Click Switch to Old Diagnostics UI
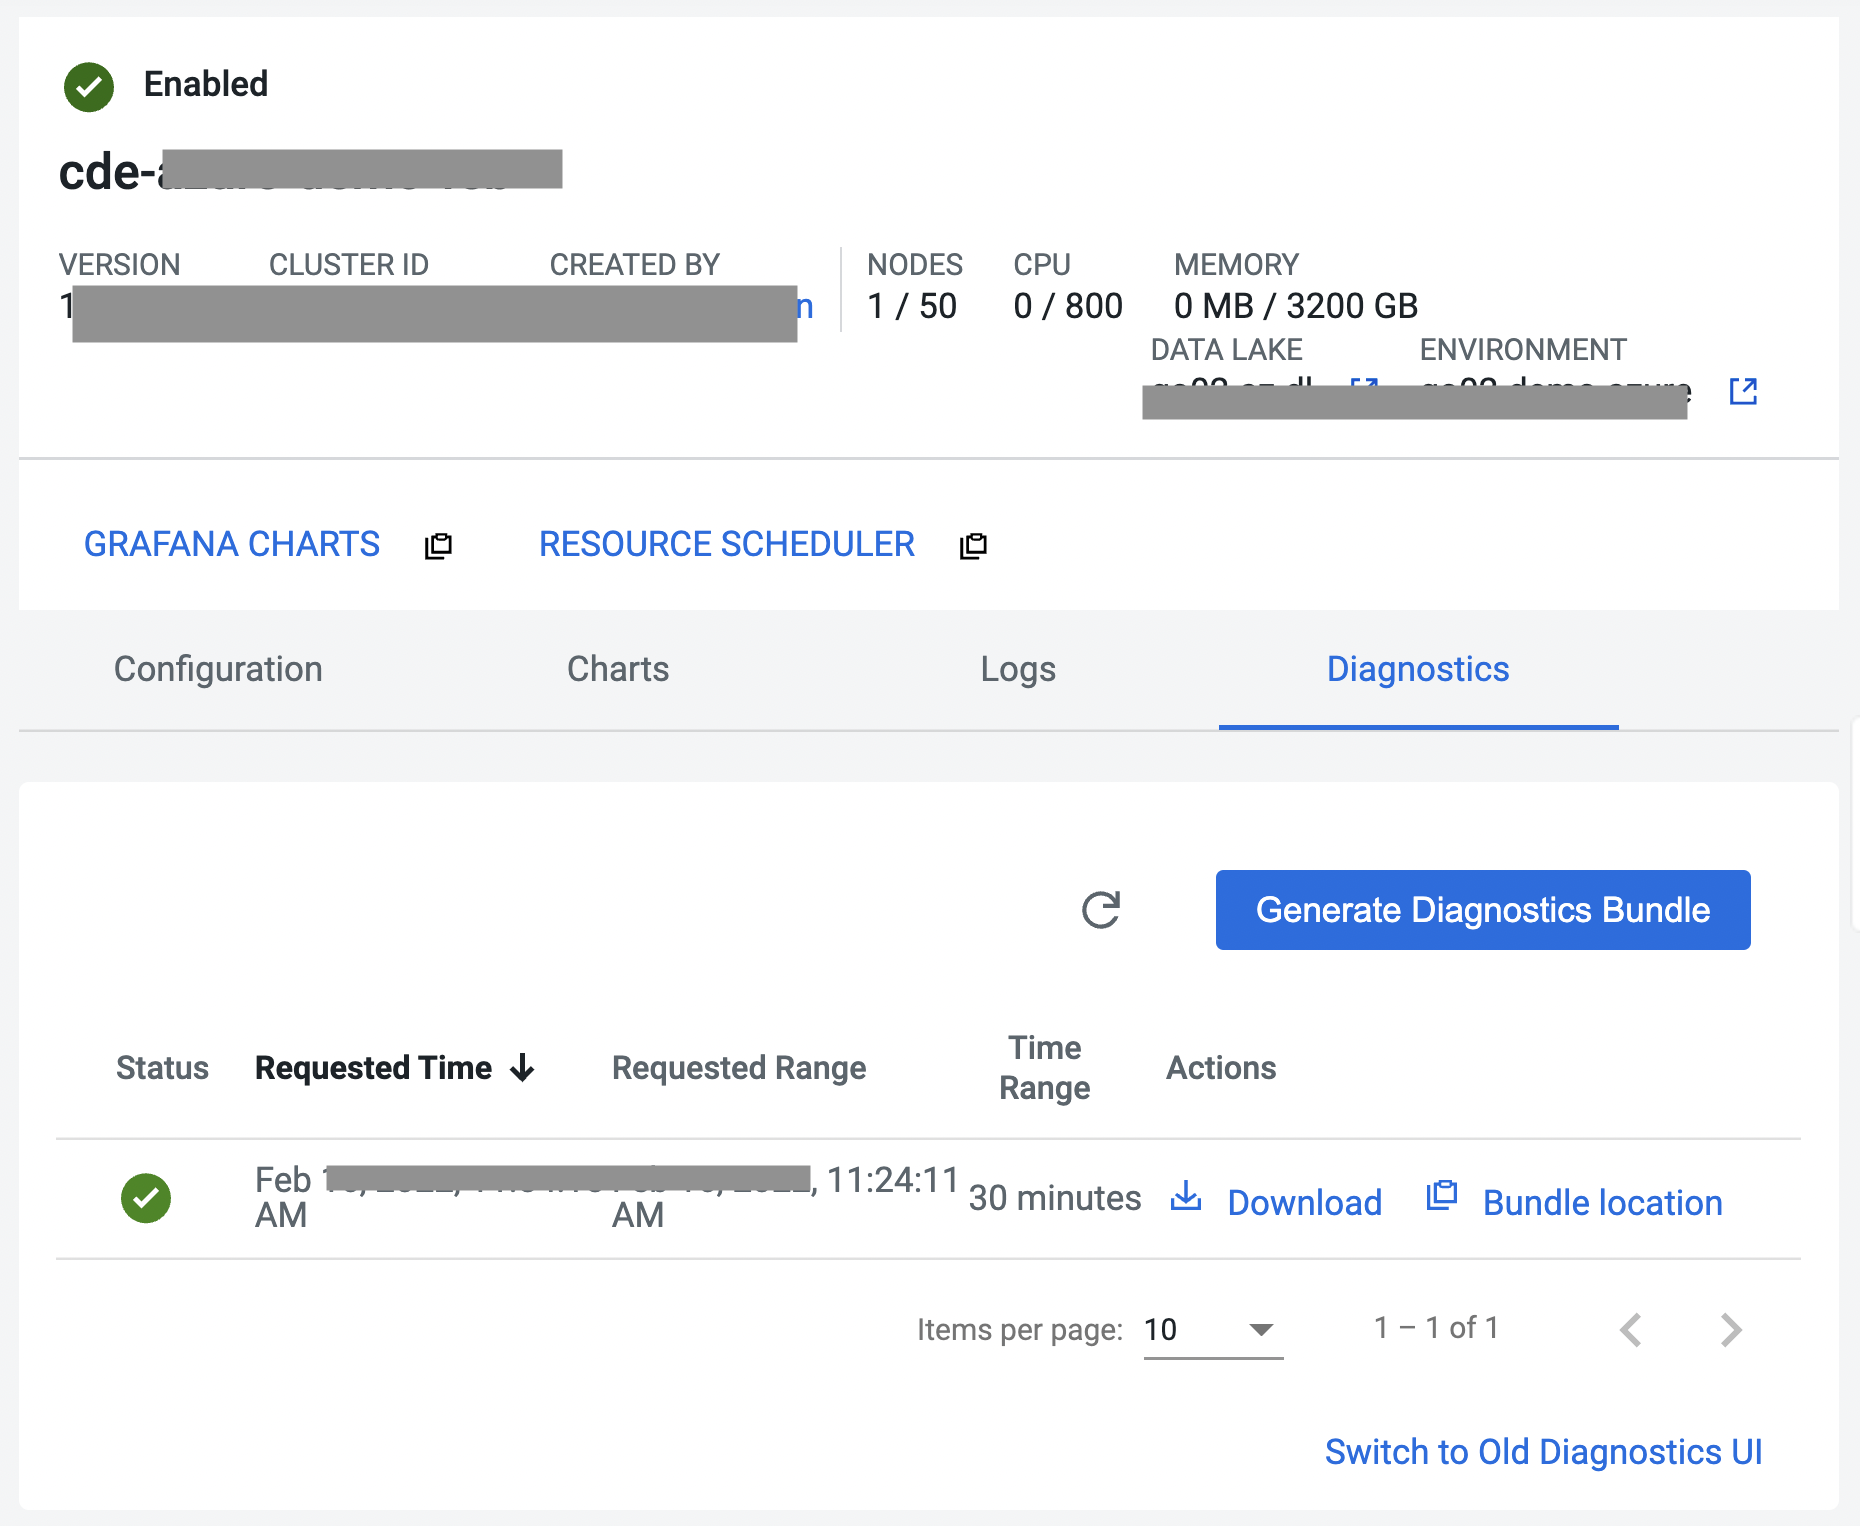This screenshot has height=1526, width=1860. pos(1543,1452)
